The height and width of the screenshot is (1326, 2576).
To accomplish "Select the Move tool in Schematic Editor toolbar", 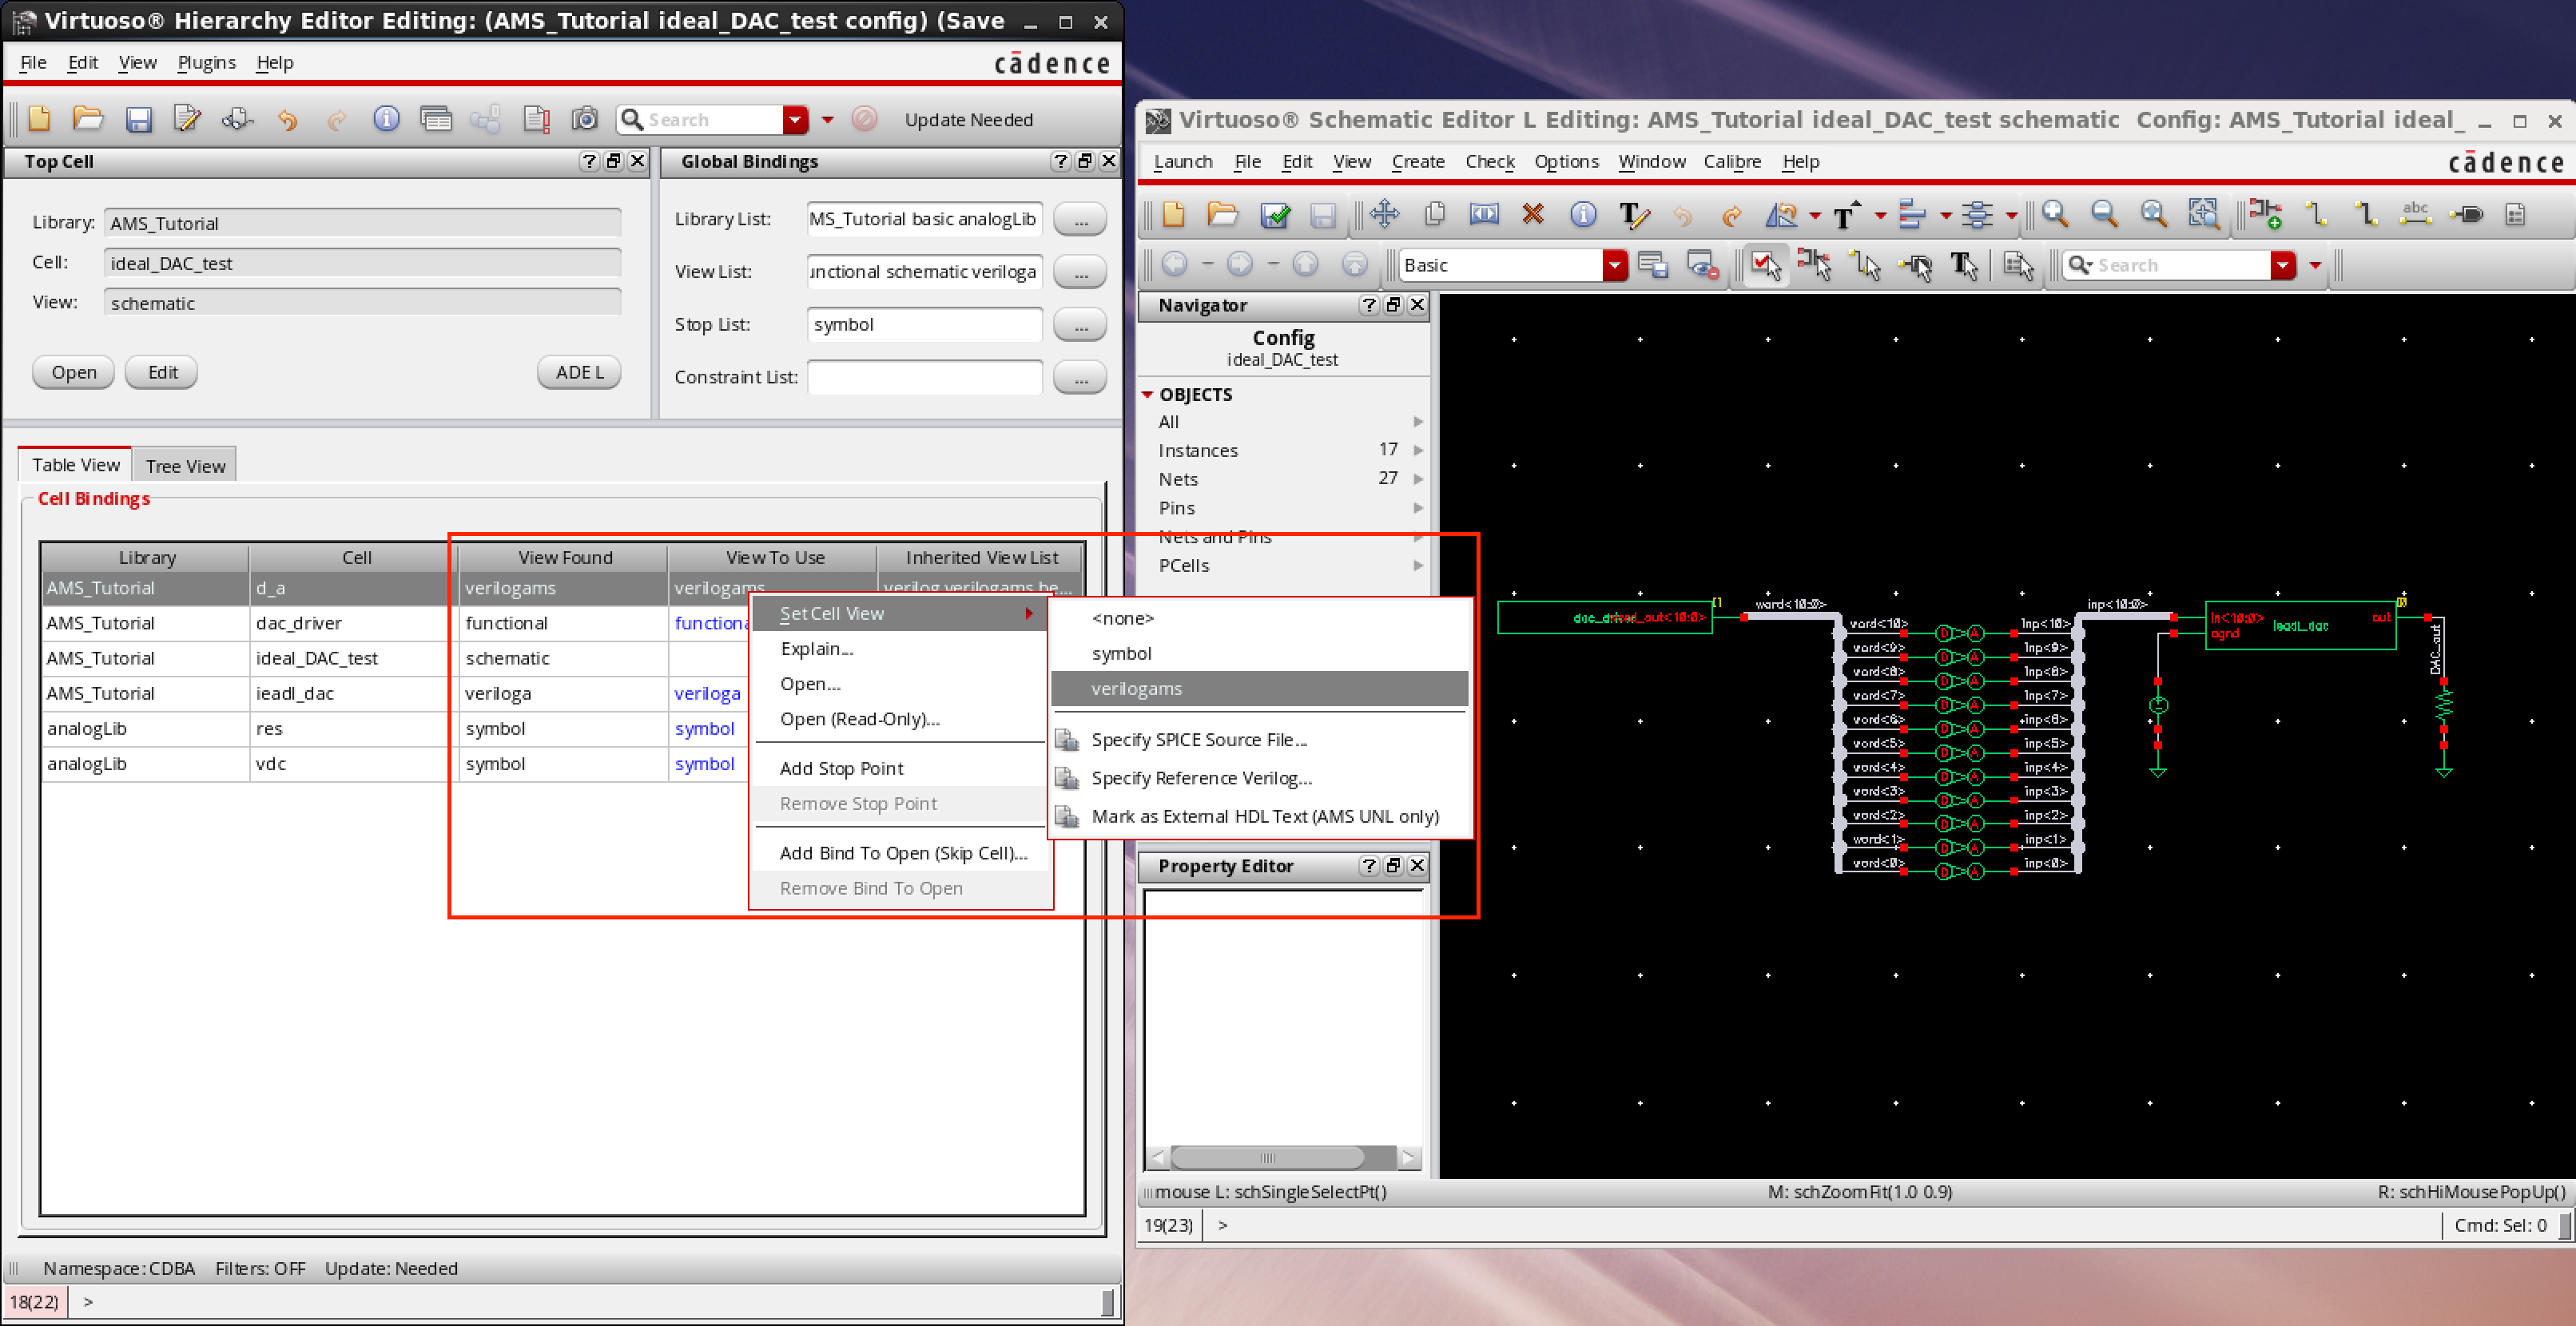I will [1384, 214].
